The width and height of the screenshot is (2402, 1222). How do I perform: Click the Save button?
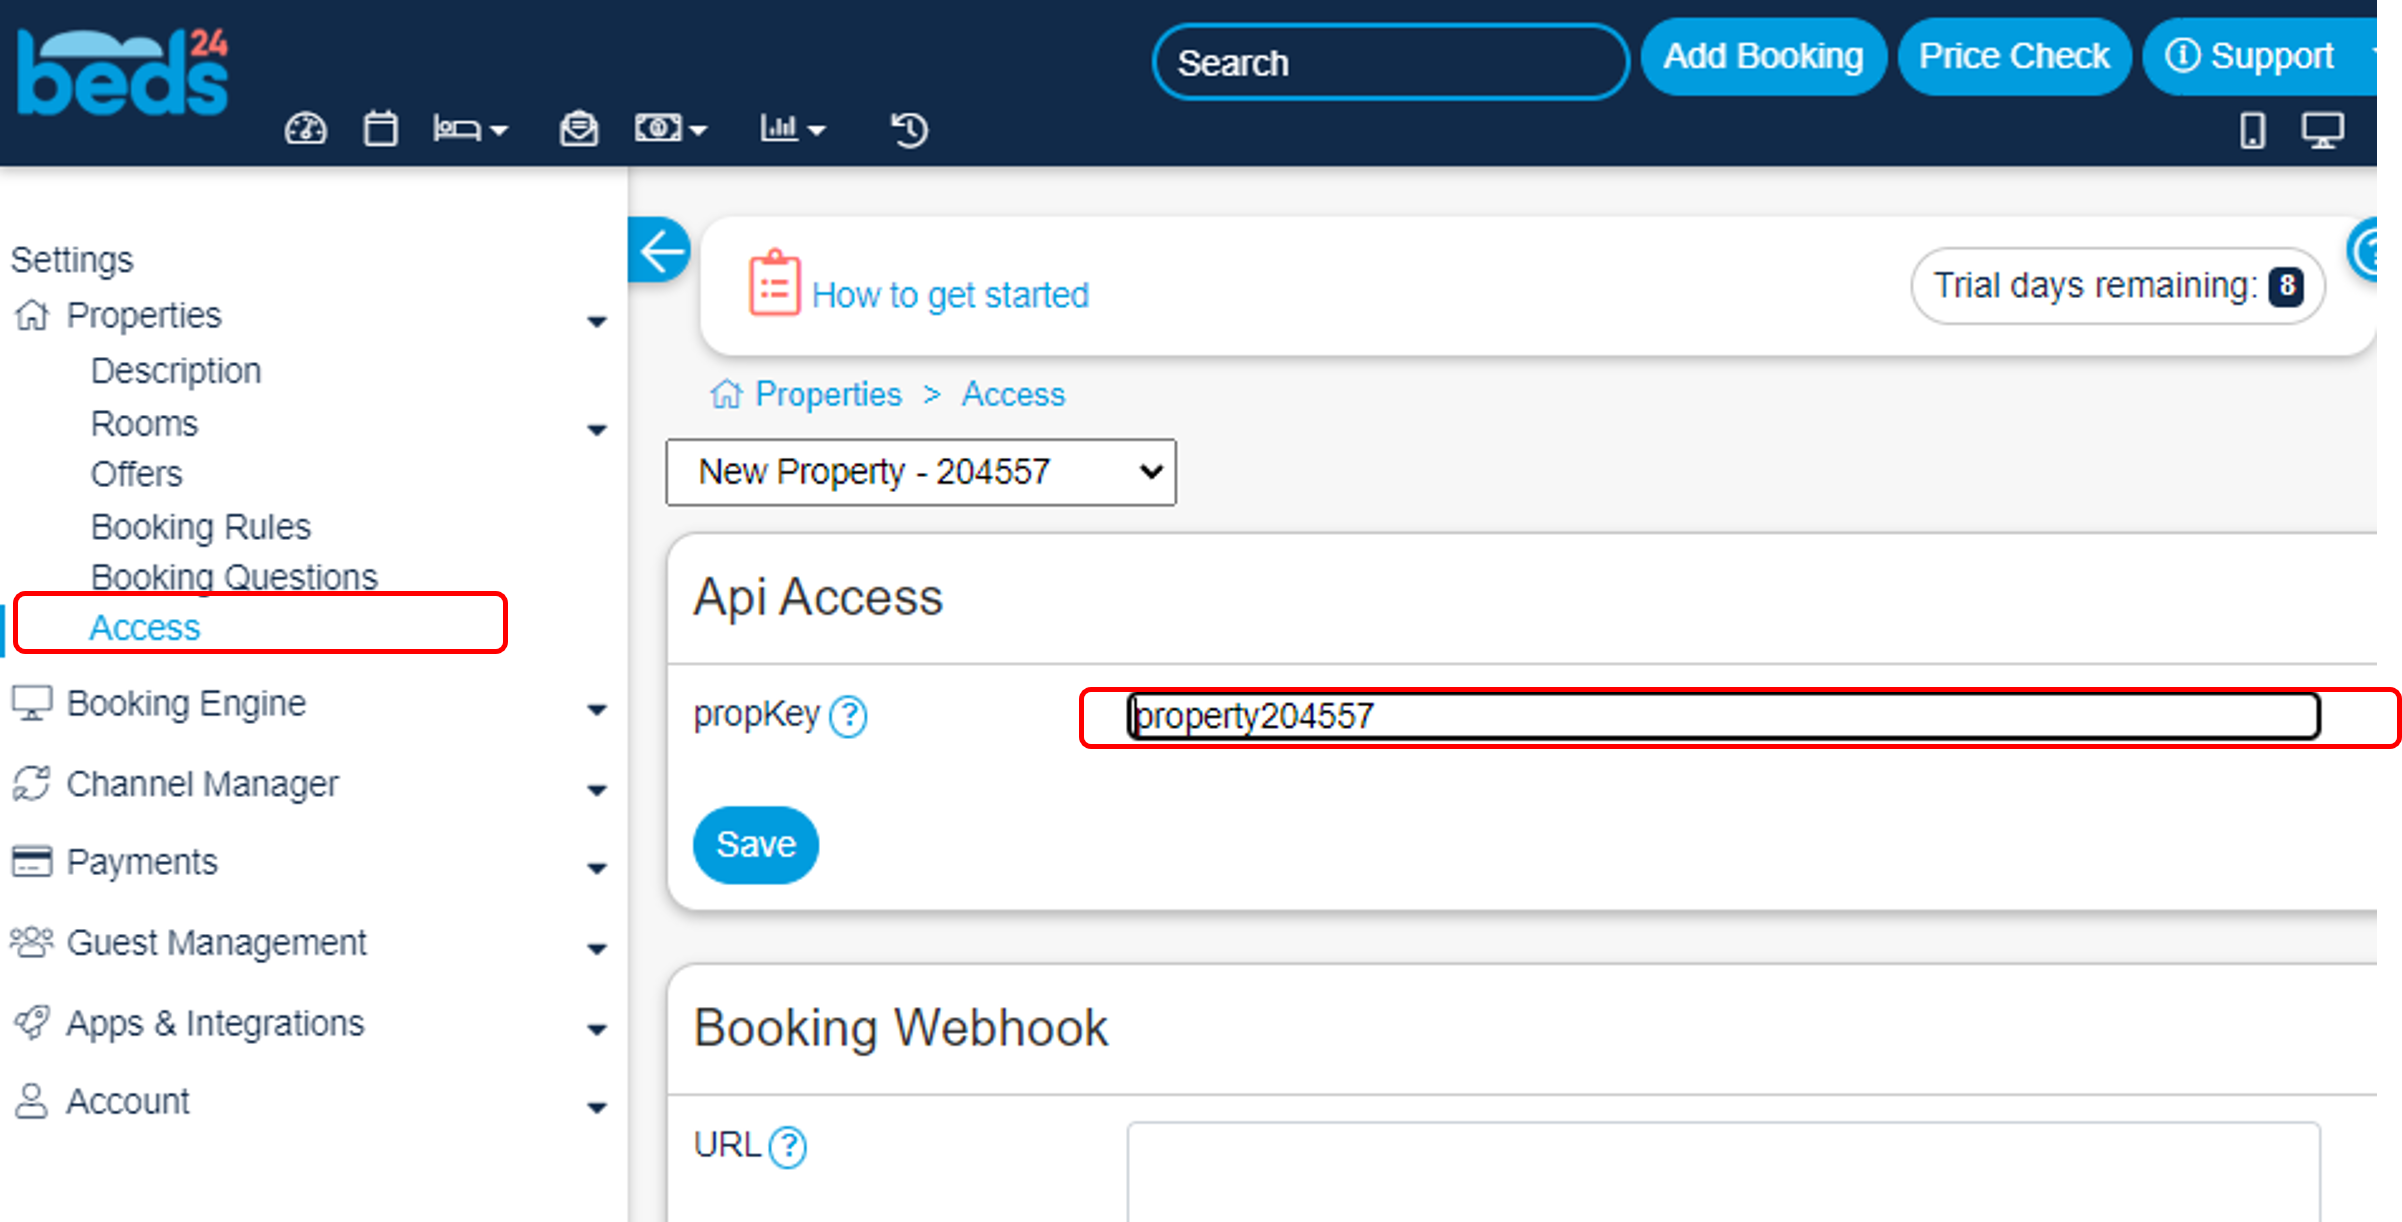(x=755, y=845)
